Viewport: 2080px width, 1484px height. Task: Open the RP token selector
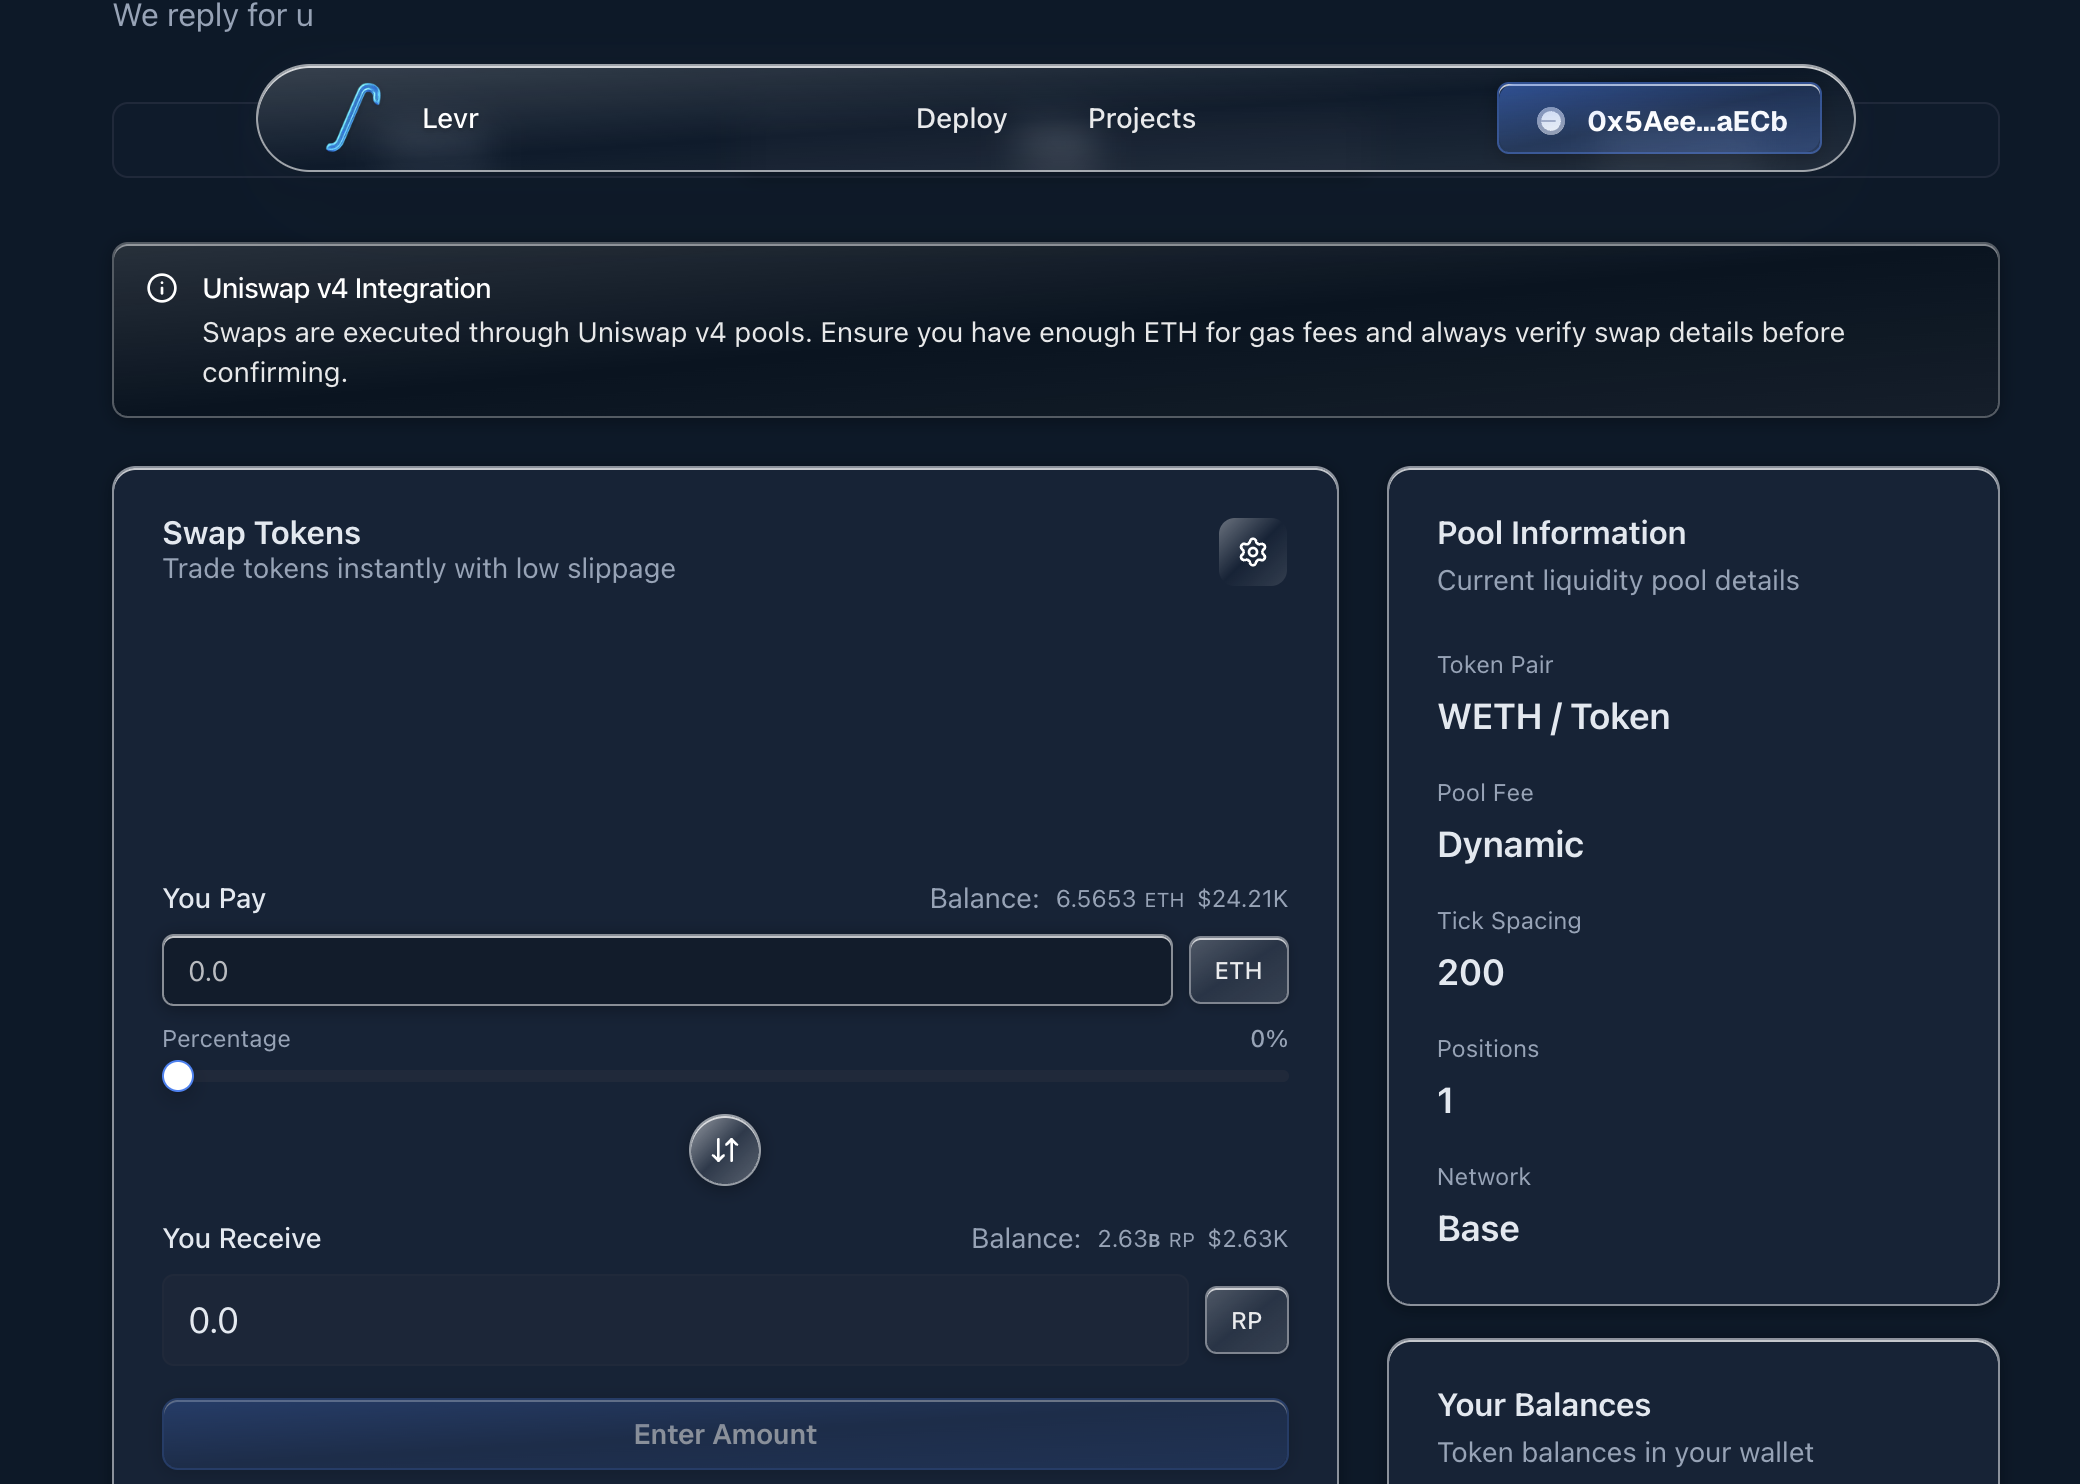[1246, 1321]
